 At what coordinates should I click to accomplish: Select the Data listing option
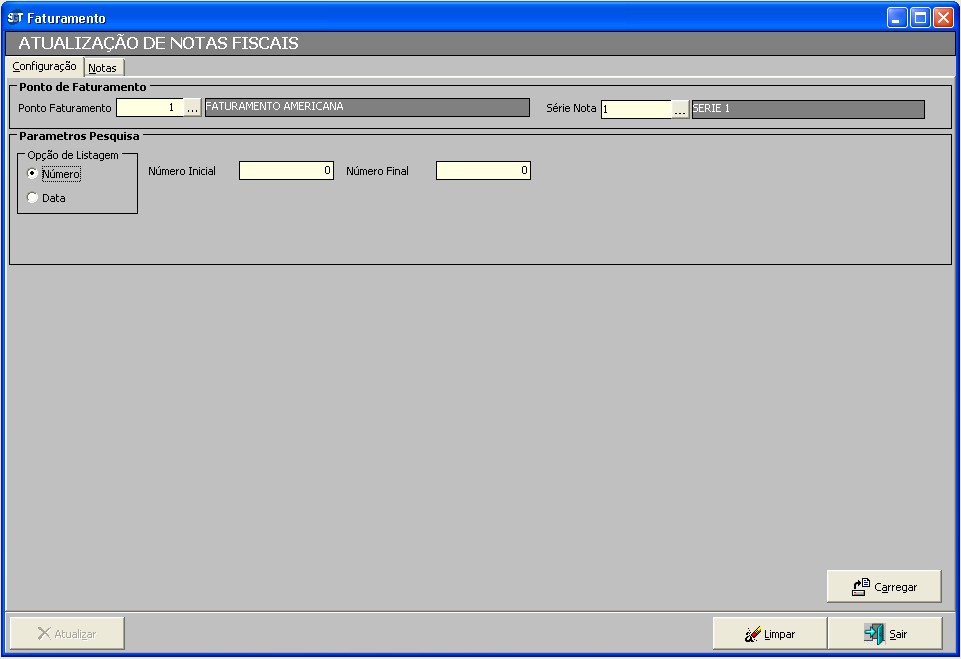point(33,198)
